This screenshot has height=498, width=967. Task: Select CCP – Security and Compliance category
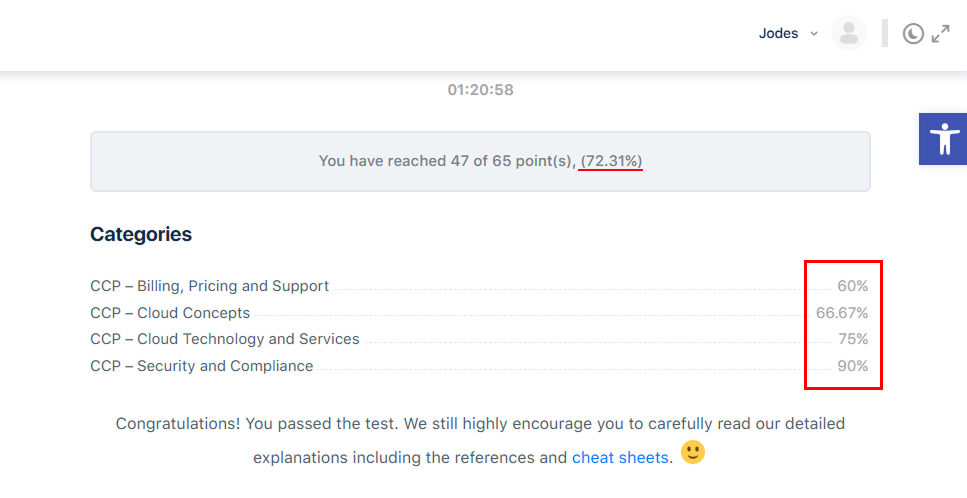(x=202, y=366)
